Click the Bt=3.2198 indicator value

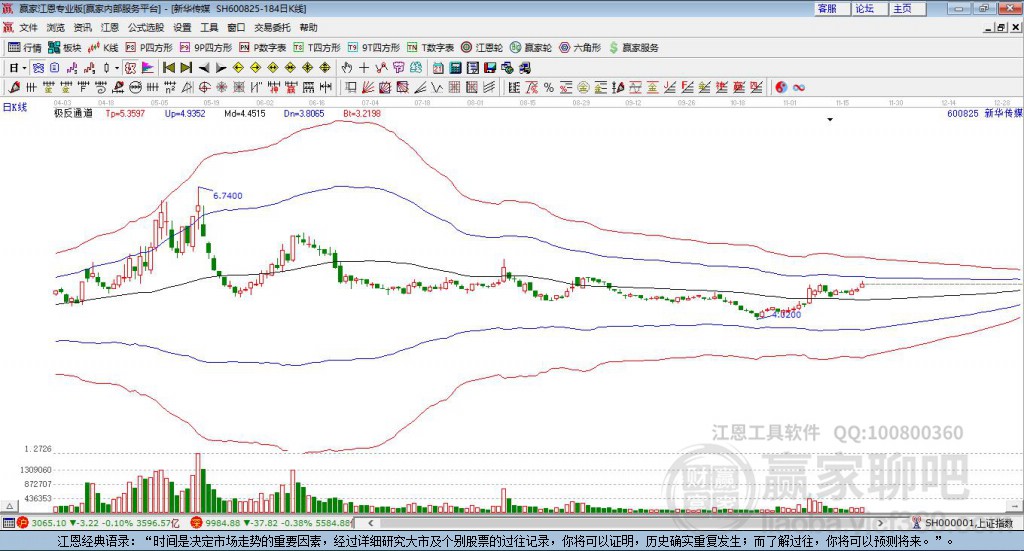[x=362, y=114]
